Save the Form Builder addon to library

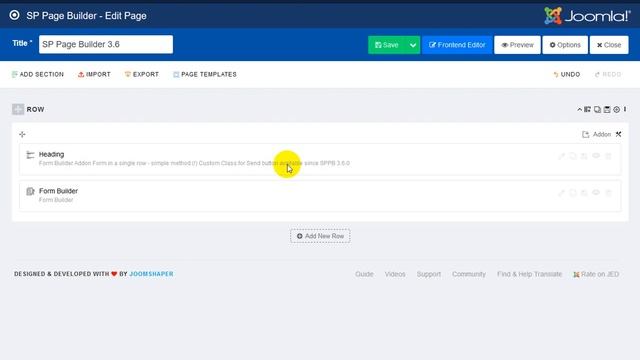tap(584, 193)
